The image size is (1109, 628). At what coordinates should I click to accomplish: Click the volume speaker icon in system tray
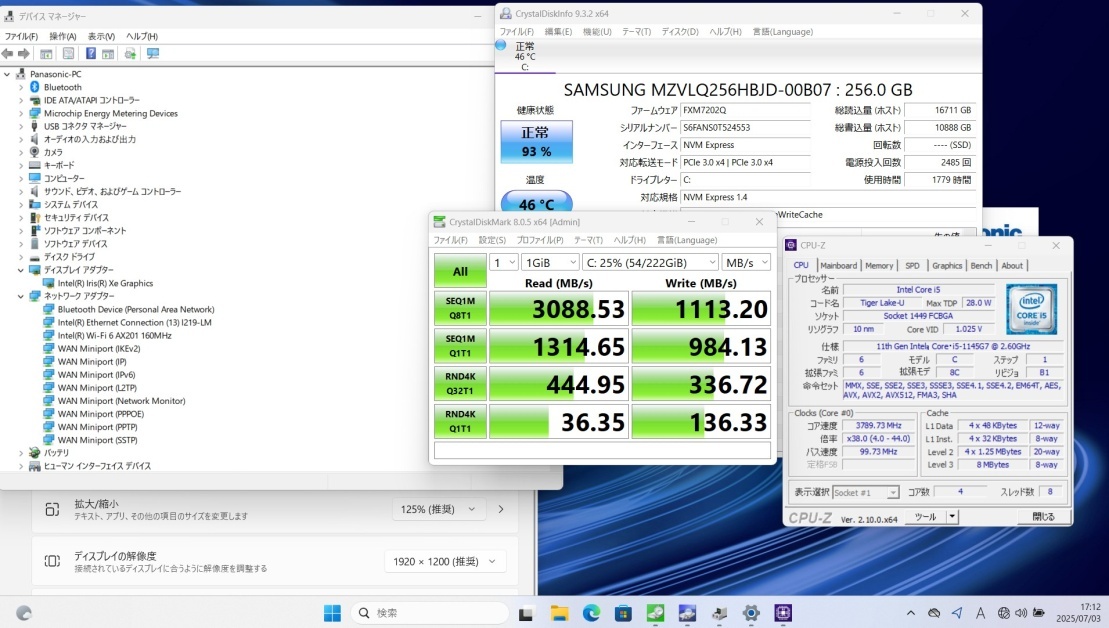click(x=1021, y=613)
